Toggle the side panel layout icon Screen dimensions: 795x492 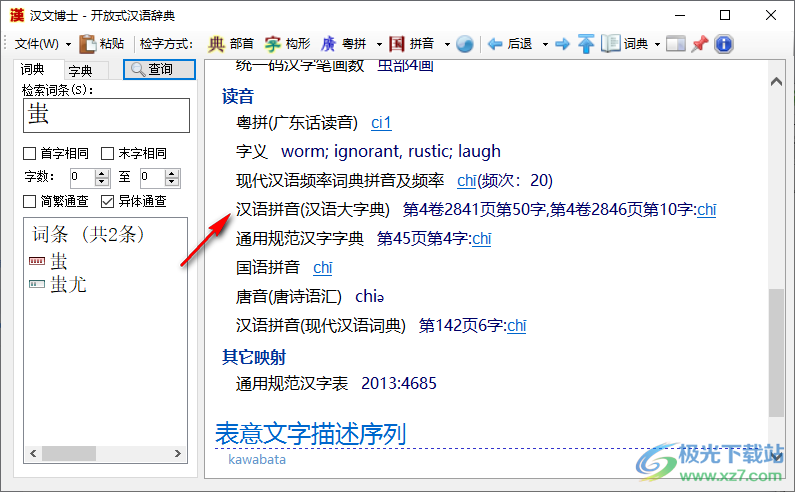[x=675, y=44]
